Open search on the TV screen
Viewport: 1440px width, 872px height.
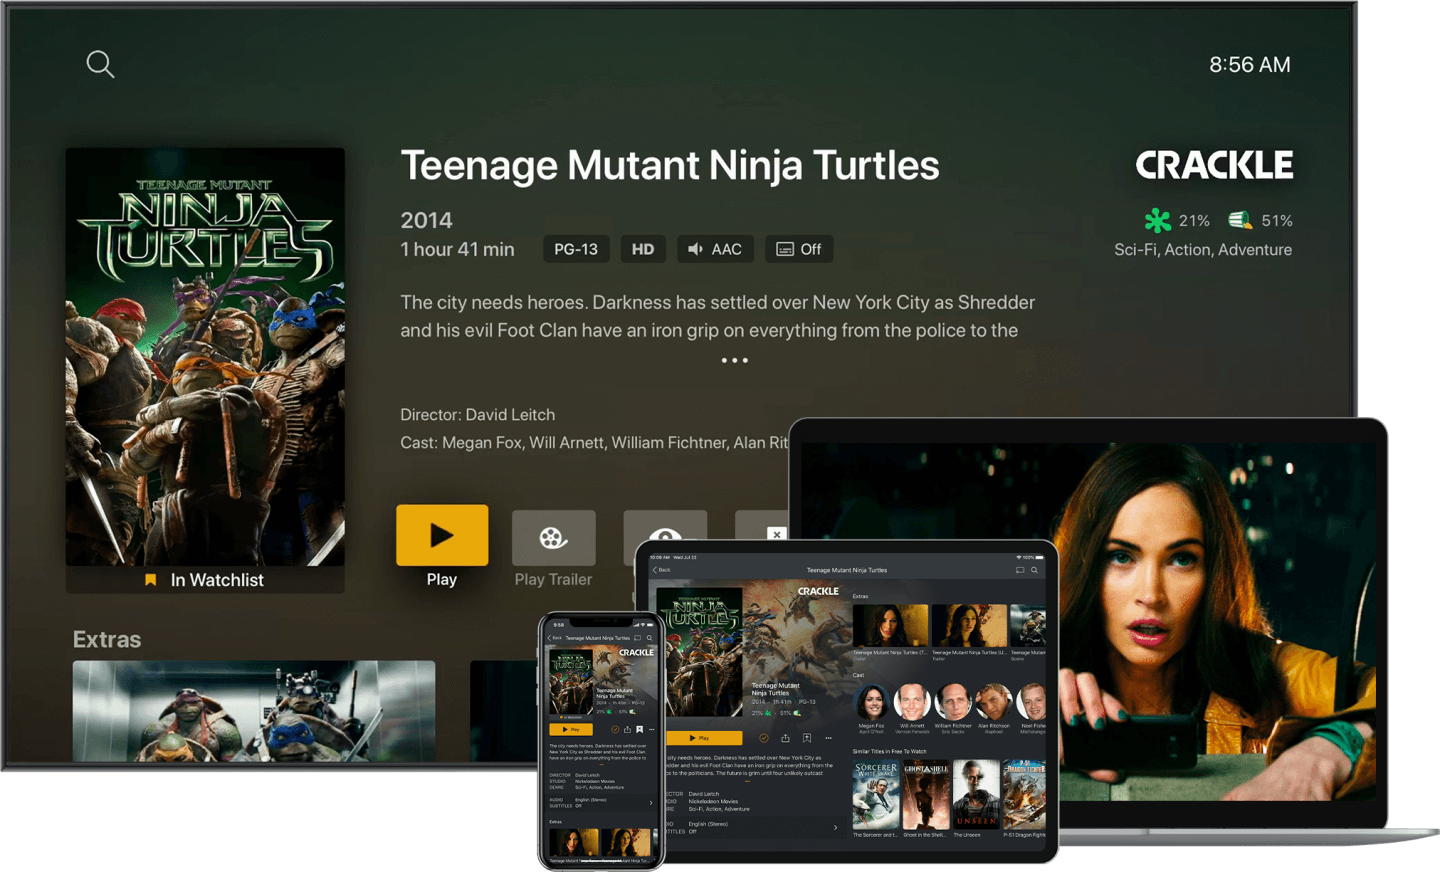[x=100, y=65]
